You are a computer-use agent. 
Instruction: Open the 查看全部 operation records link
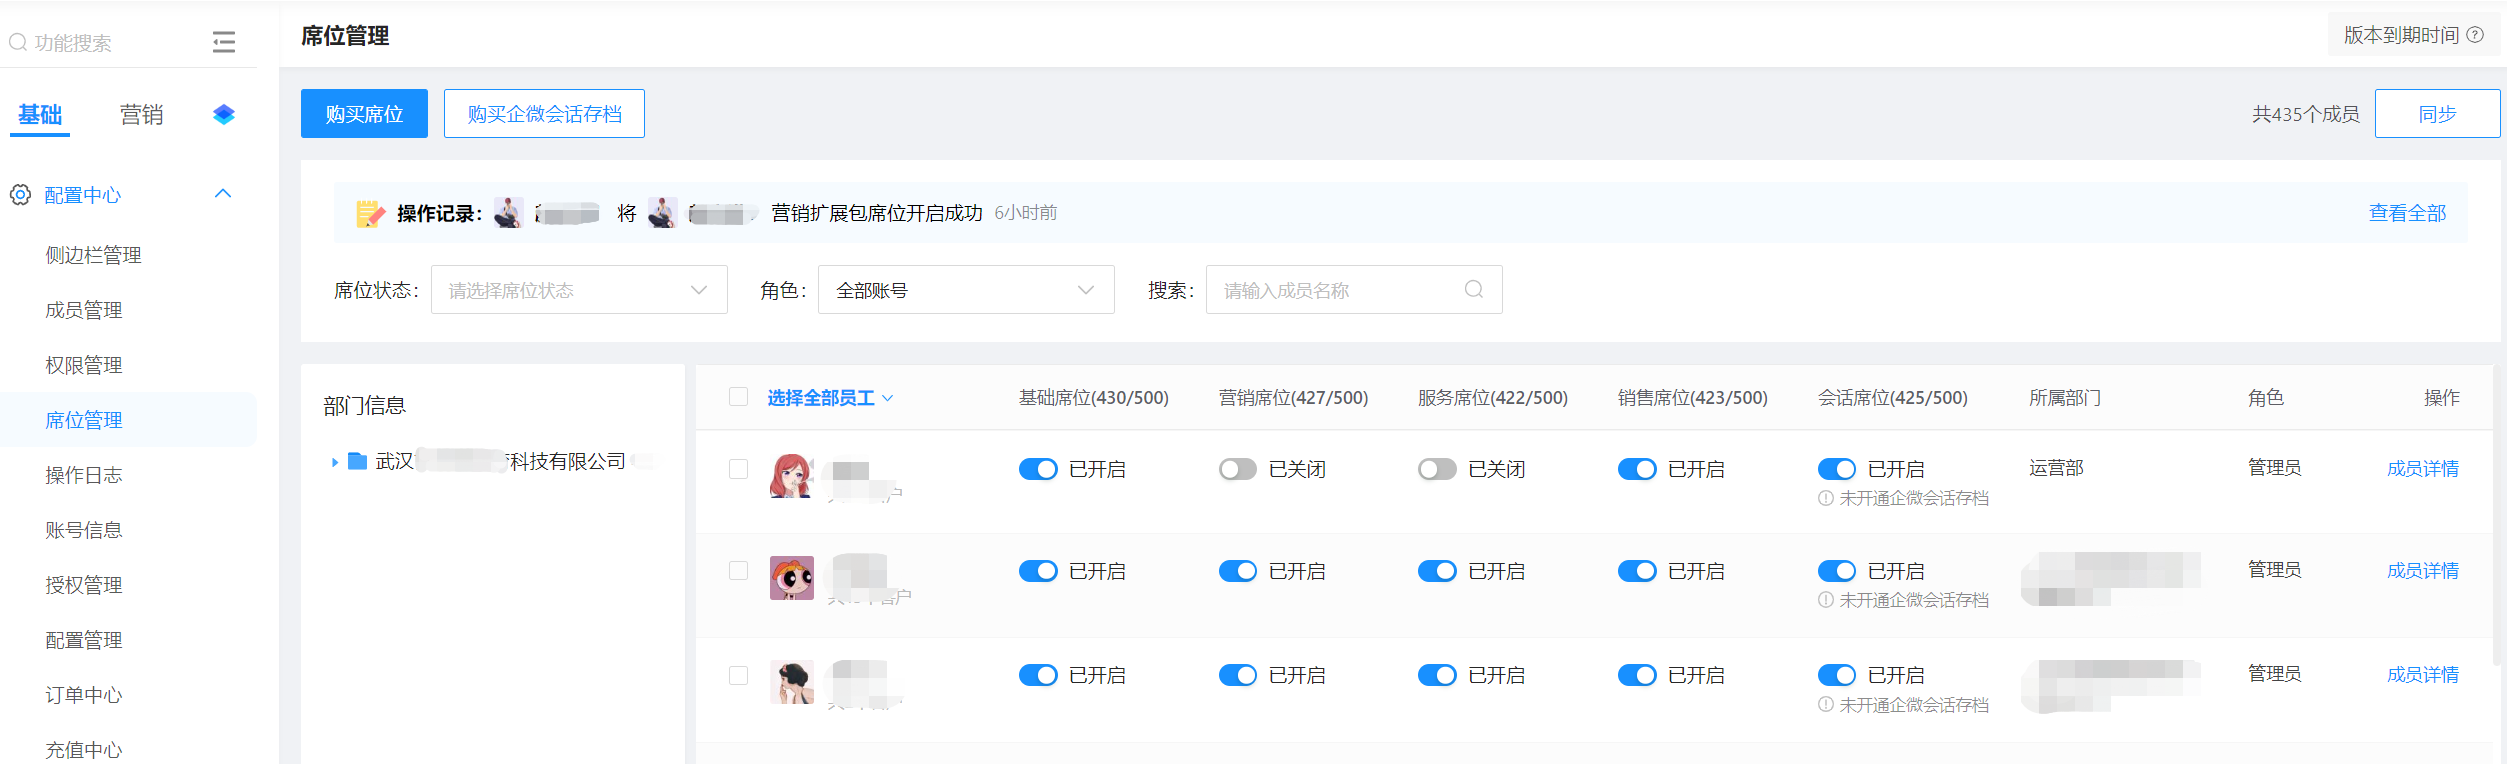[x=2407, y=213]
